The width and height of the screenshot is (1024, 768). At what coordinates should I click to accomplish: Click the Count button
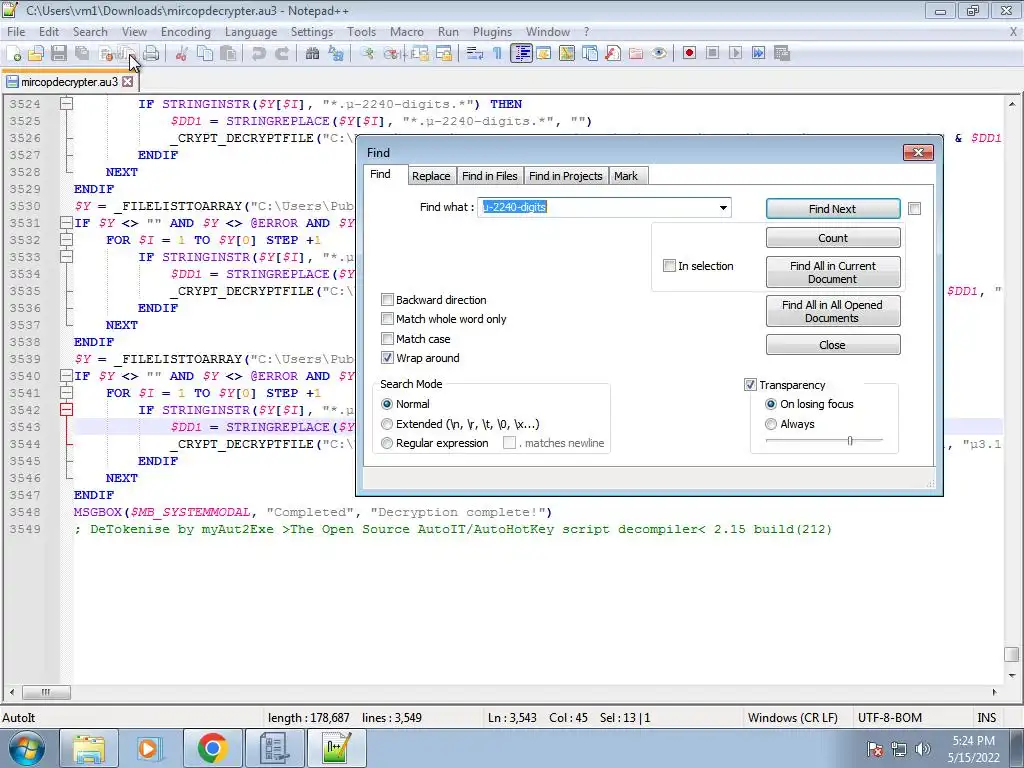point(833,238)
